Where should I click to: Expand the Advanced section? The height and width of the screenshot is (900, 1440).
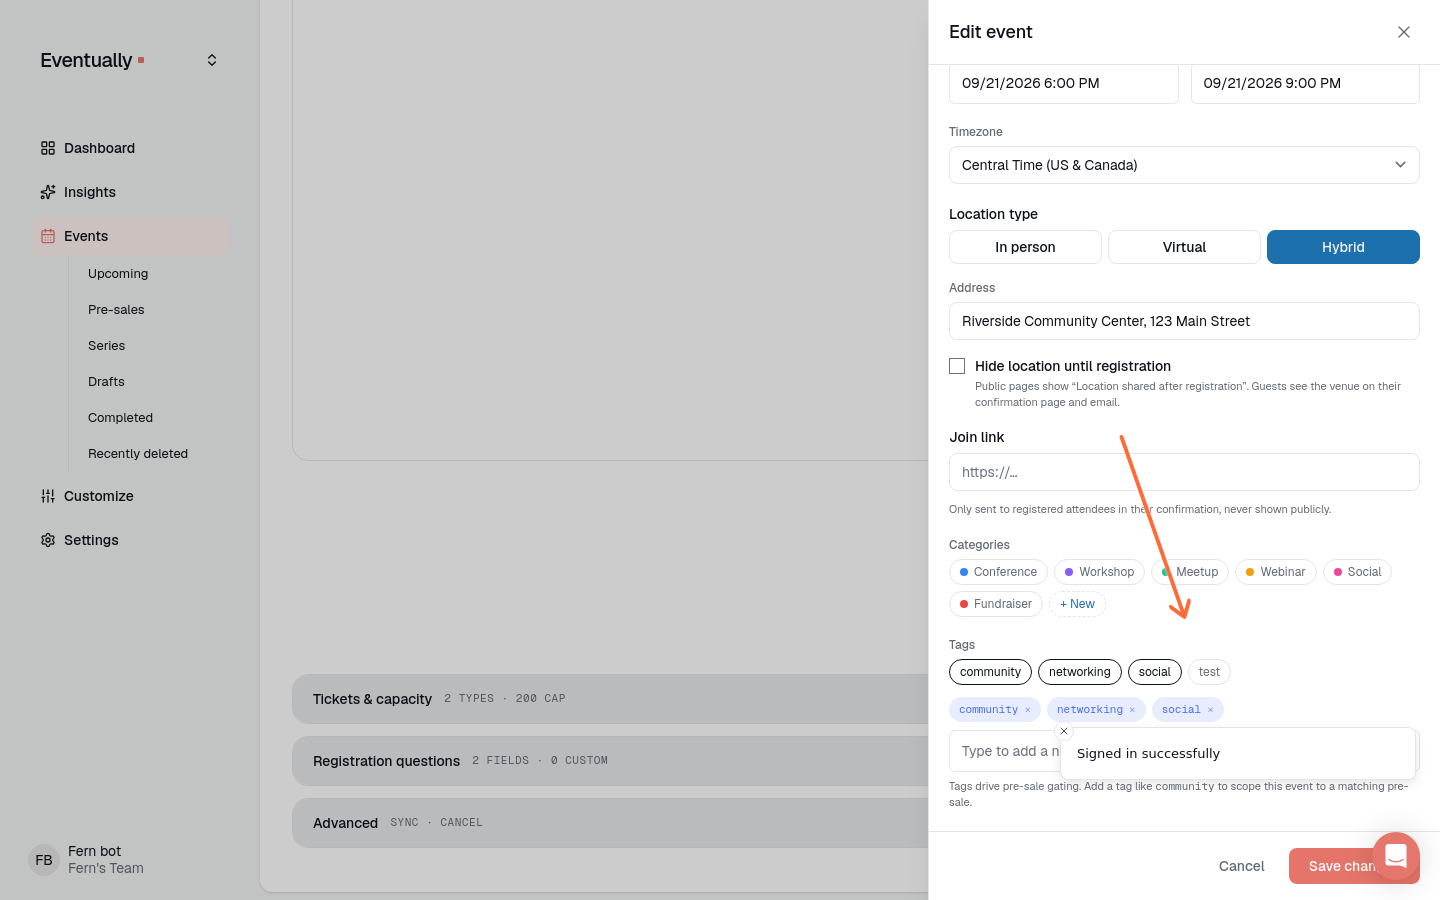tap(610, 823)
